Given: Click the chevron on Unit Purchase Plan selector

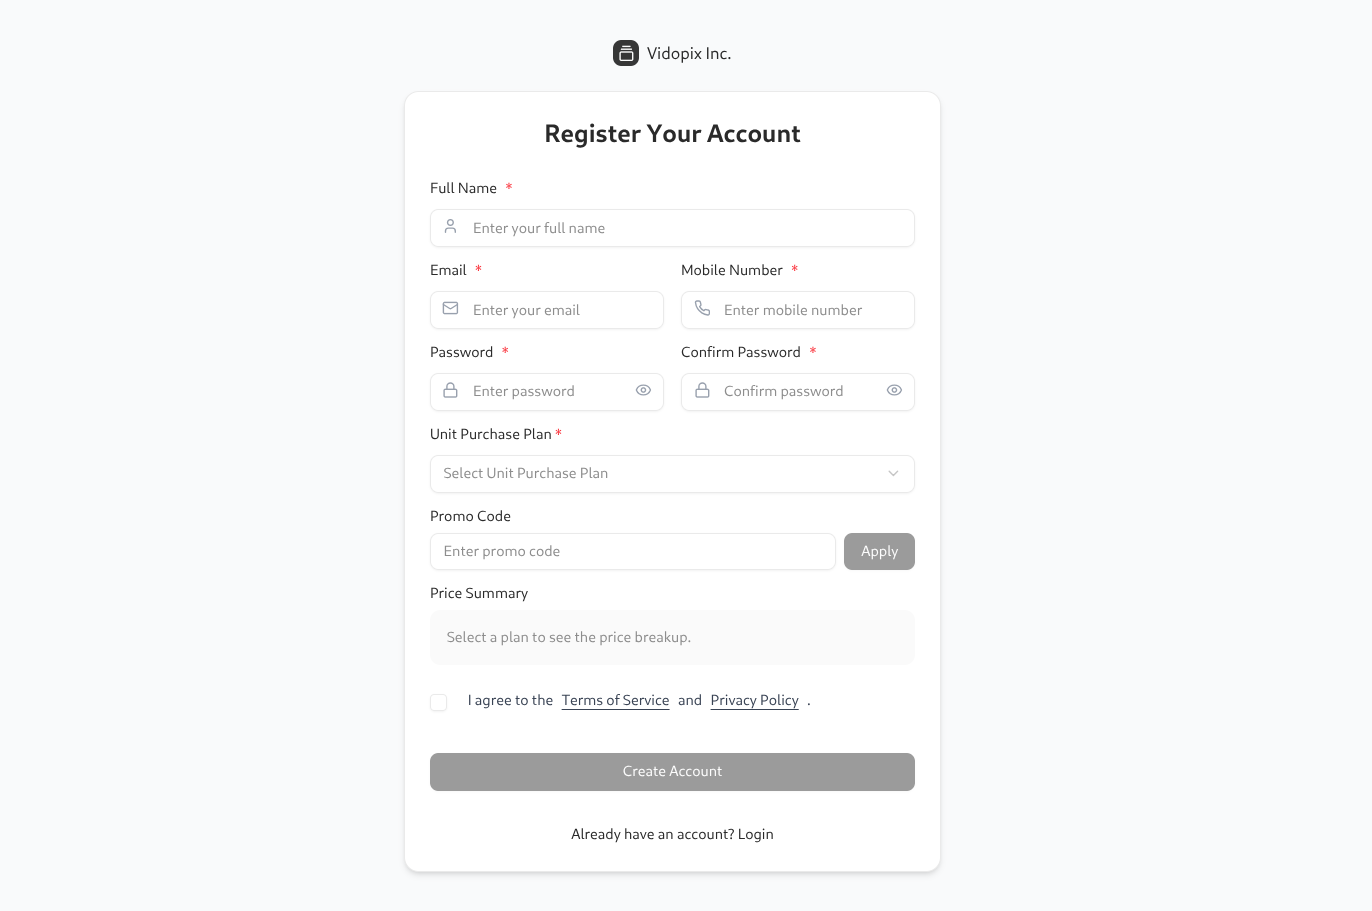Looking at the screenshot, I should (893, 473).
